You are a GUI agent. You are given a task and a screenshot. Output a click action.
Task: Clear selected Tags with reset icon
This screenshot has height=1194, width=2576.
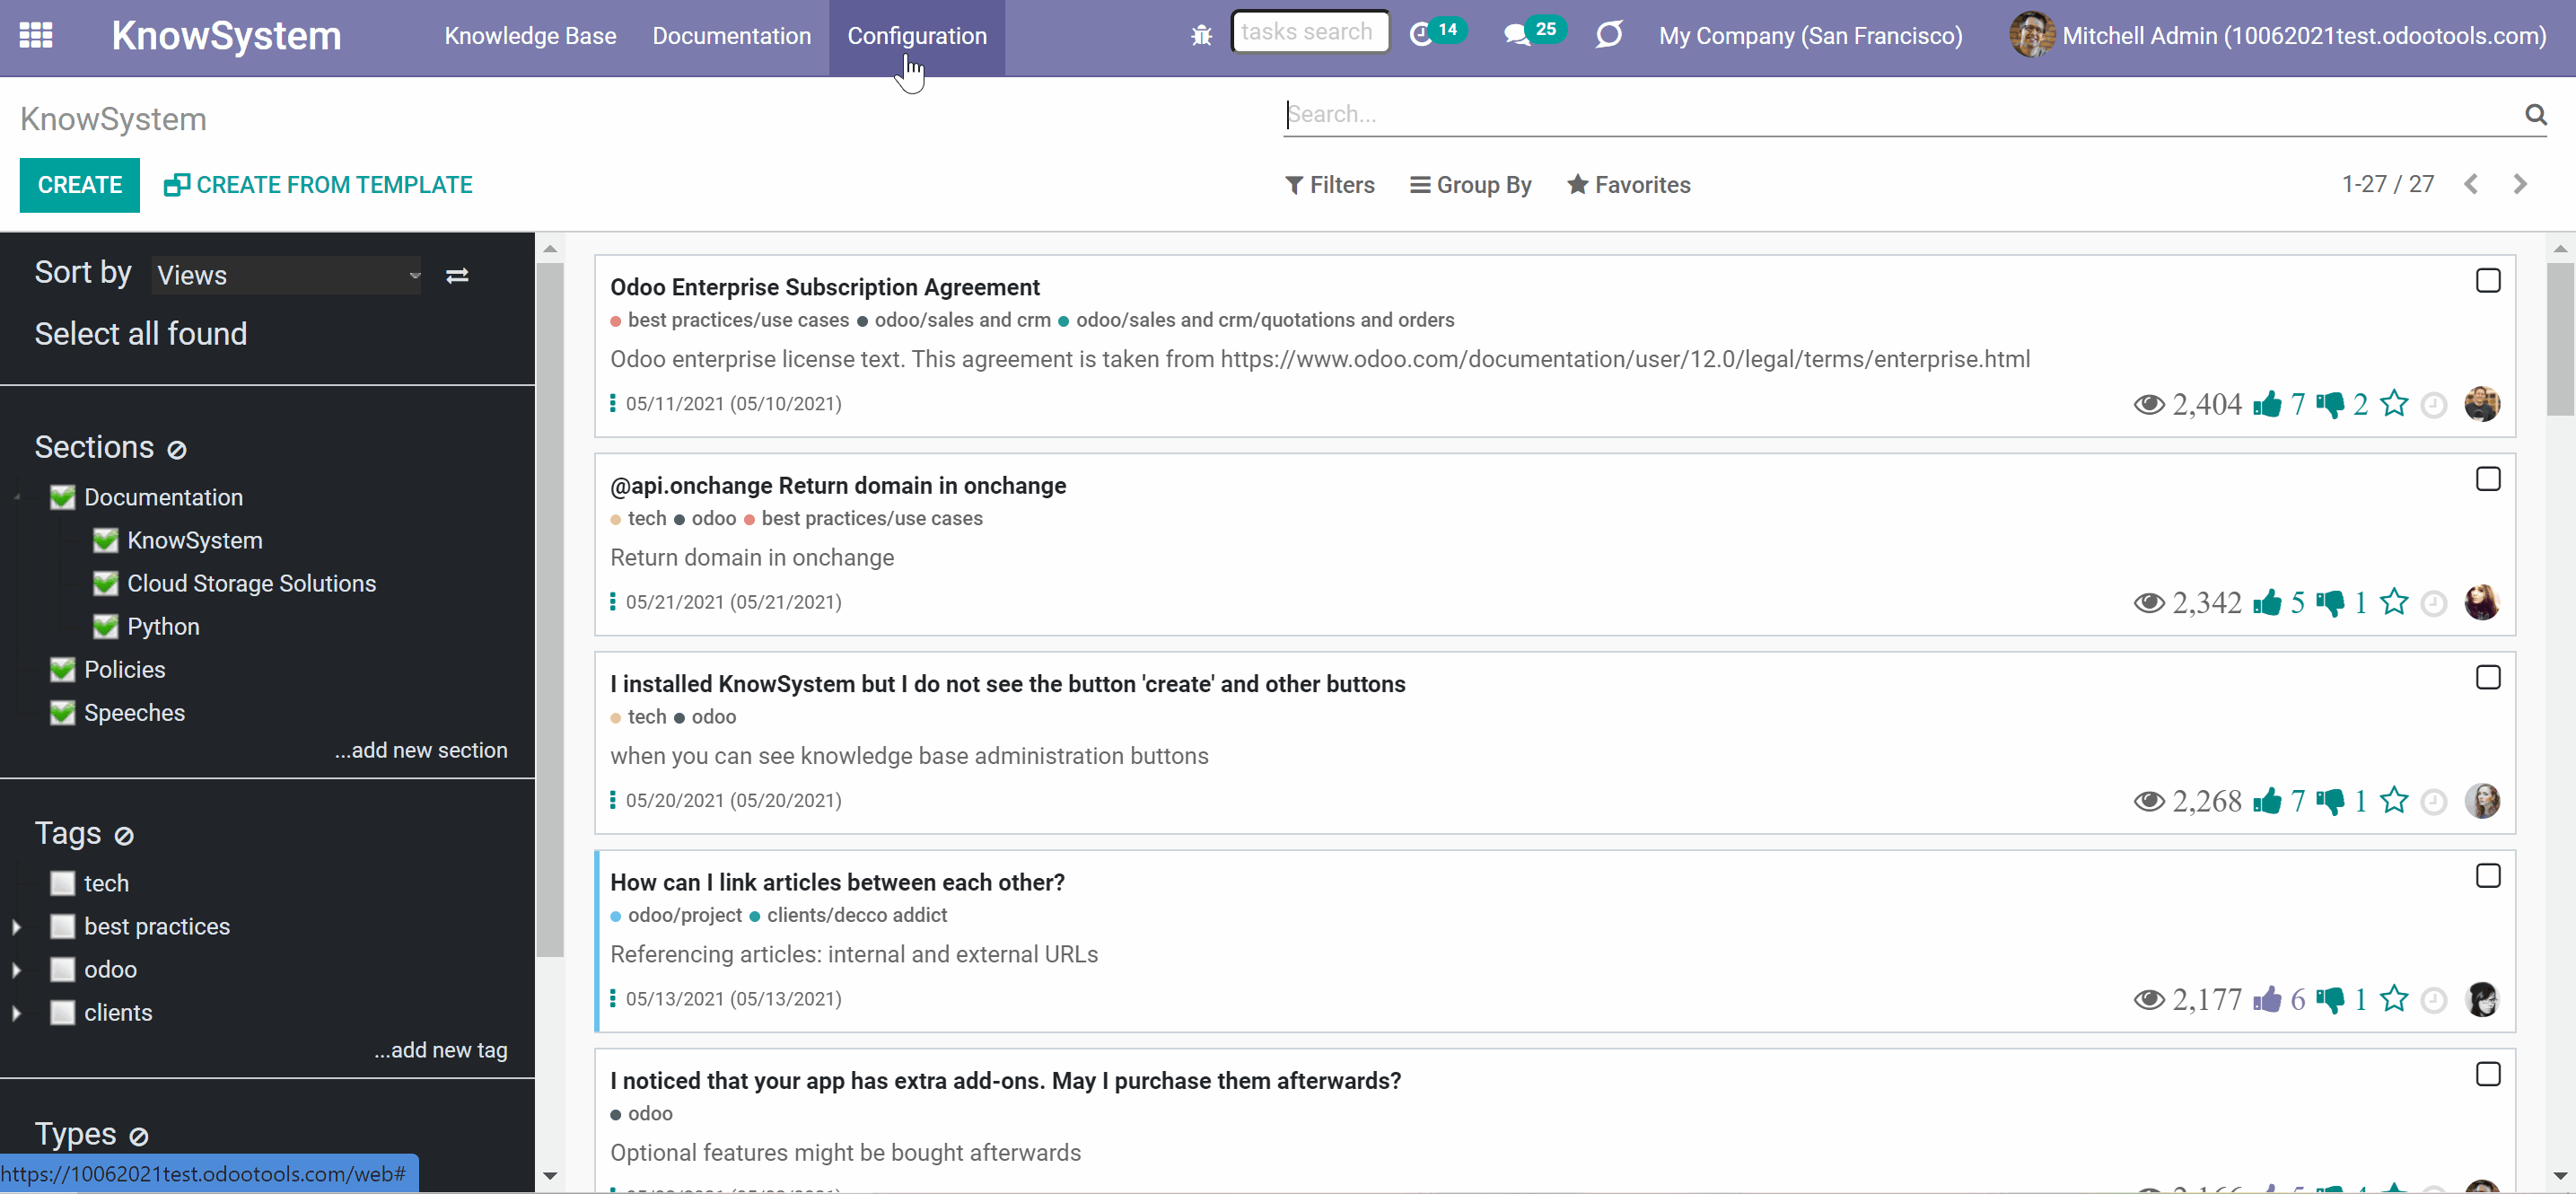click(x=124, y=836)
